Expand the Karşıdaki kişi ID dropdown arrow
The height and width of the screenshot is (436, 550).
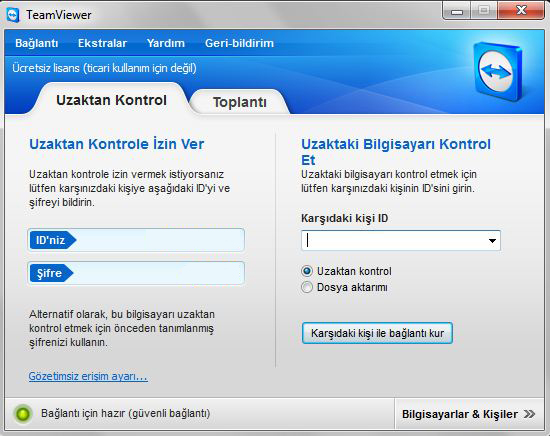(x=492, y=241)
